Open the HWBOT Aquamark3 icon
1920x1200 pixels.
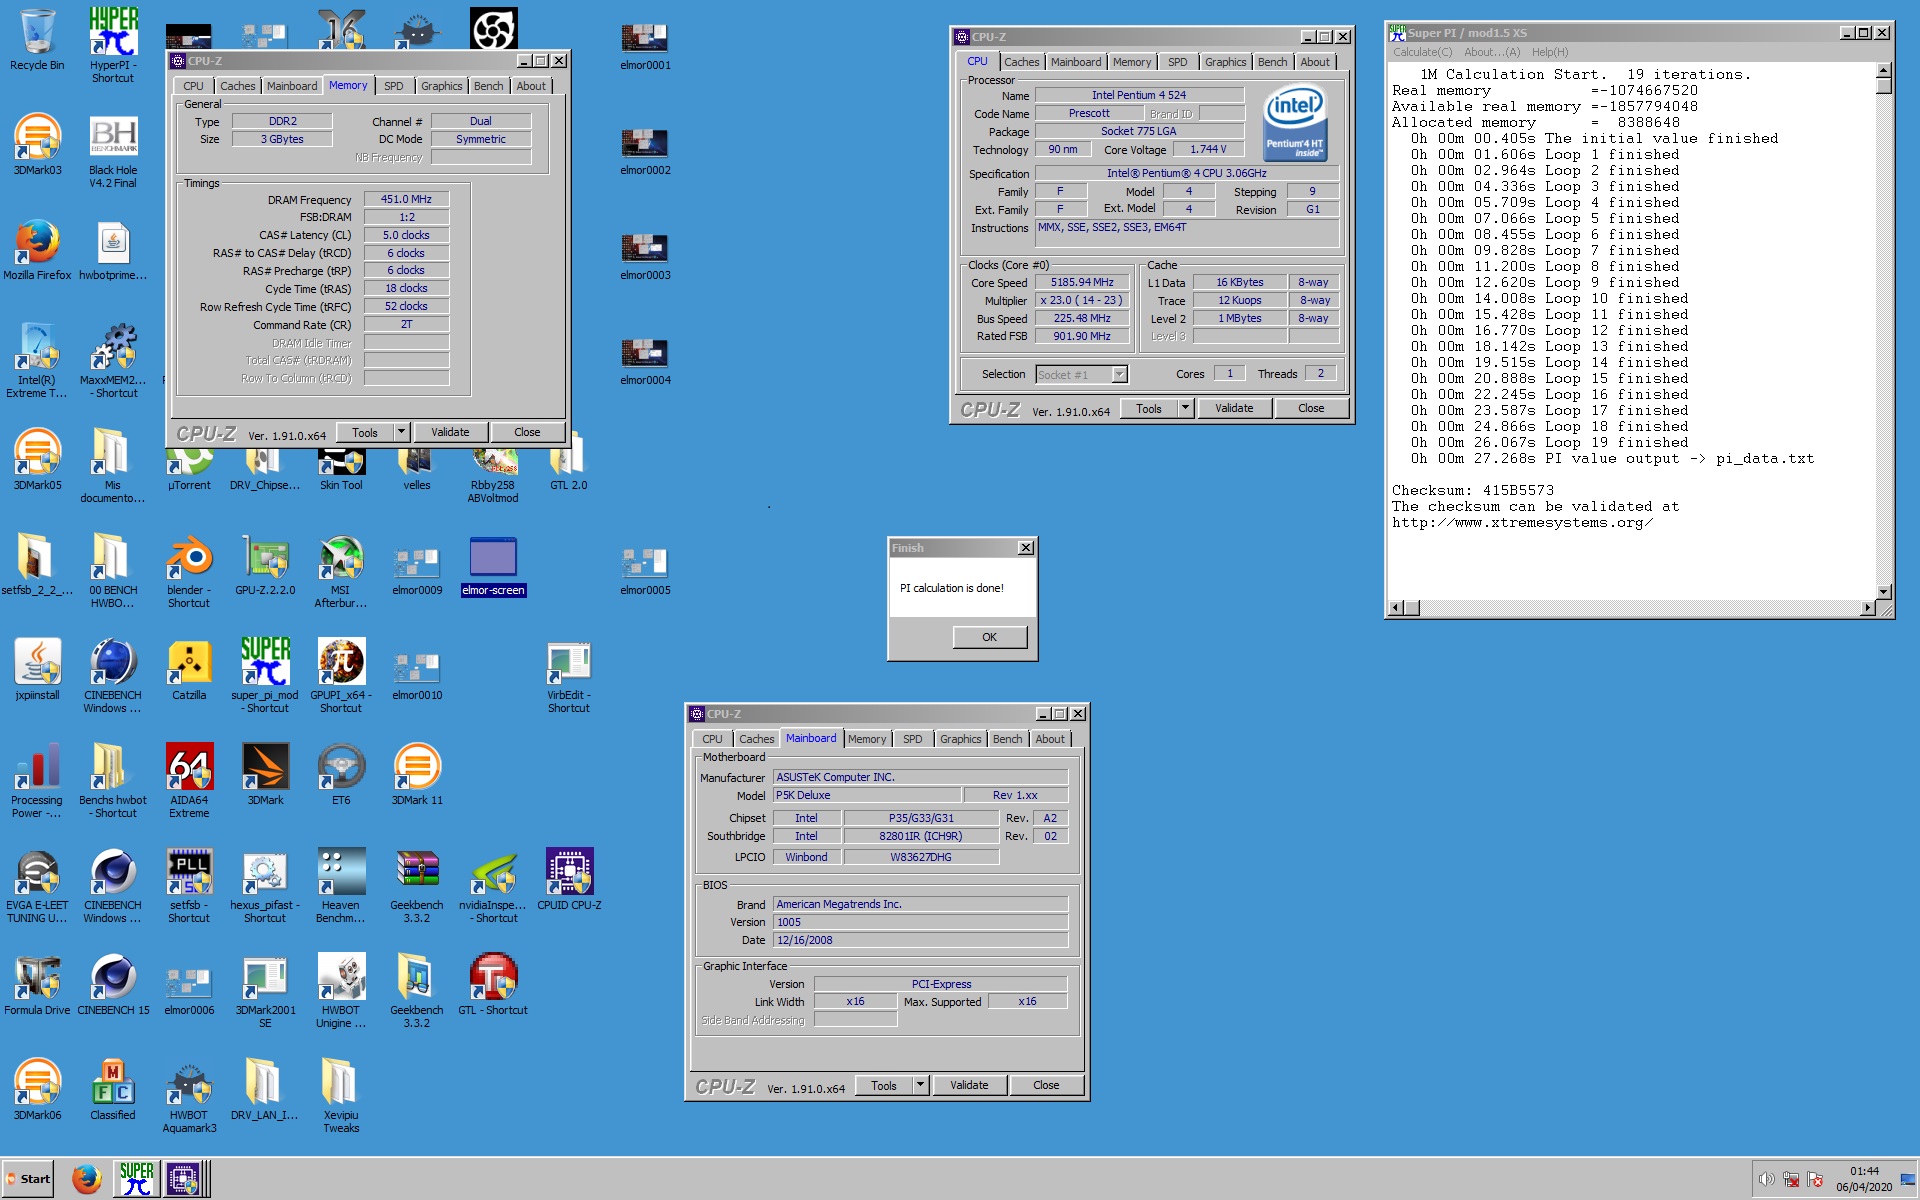point(189,1096)
